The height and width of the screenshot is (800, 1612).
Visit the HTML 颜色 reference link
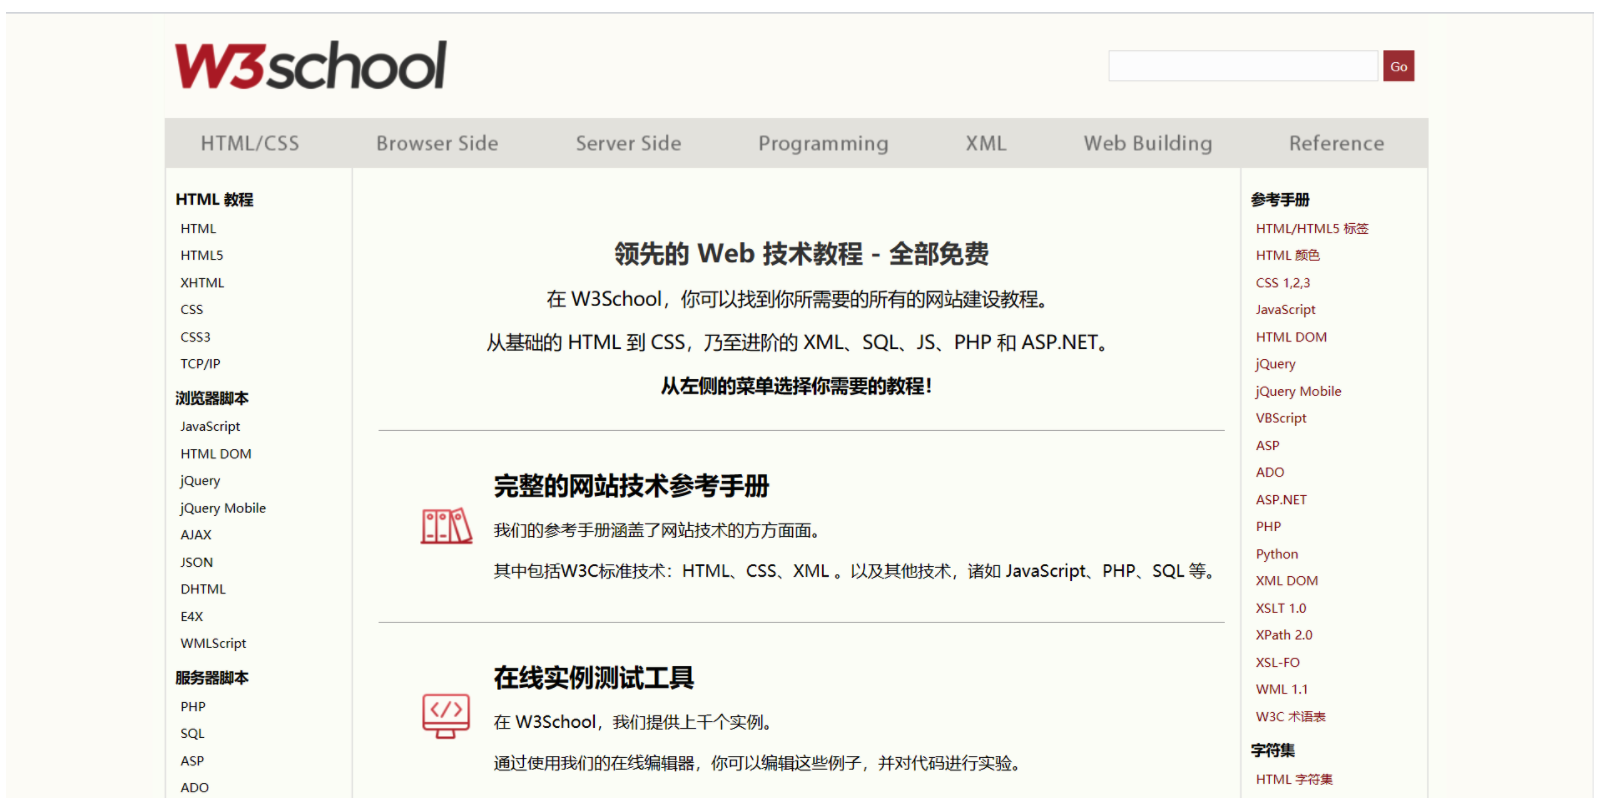(x=1288, y=256)
